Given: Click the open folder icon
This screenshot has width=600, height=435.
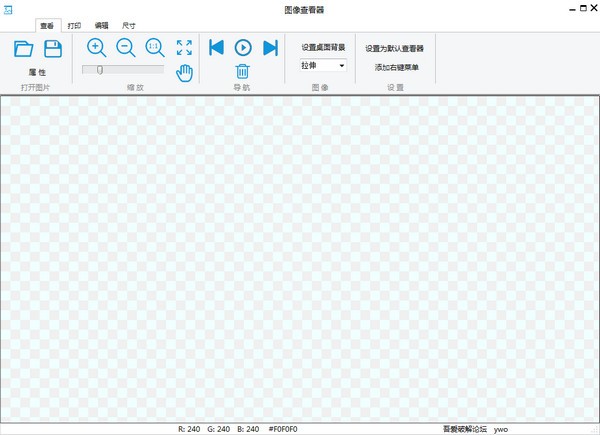Looking at the screenshot, I should (x=24, y=48).
